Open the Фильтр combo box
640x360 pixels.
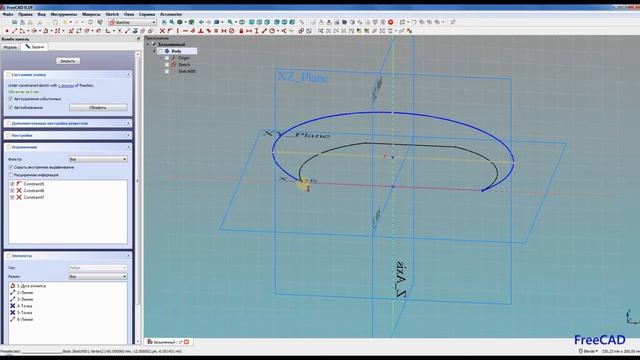point(98,159)
